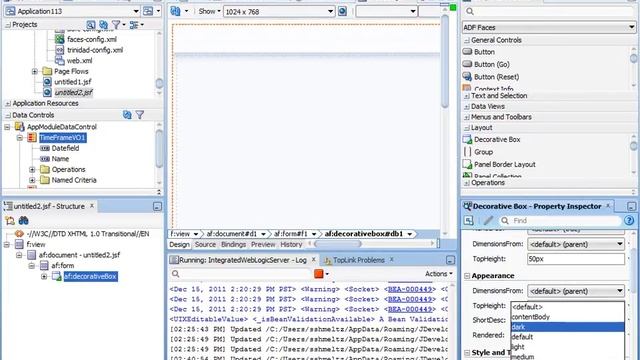The image size is (640, 360).
Task: Expand the af:decorativeBox node
Action: point(44,277)
